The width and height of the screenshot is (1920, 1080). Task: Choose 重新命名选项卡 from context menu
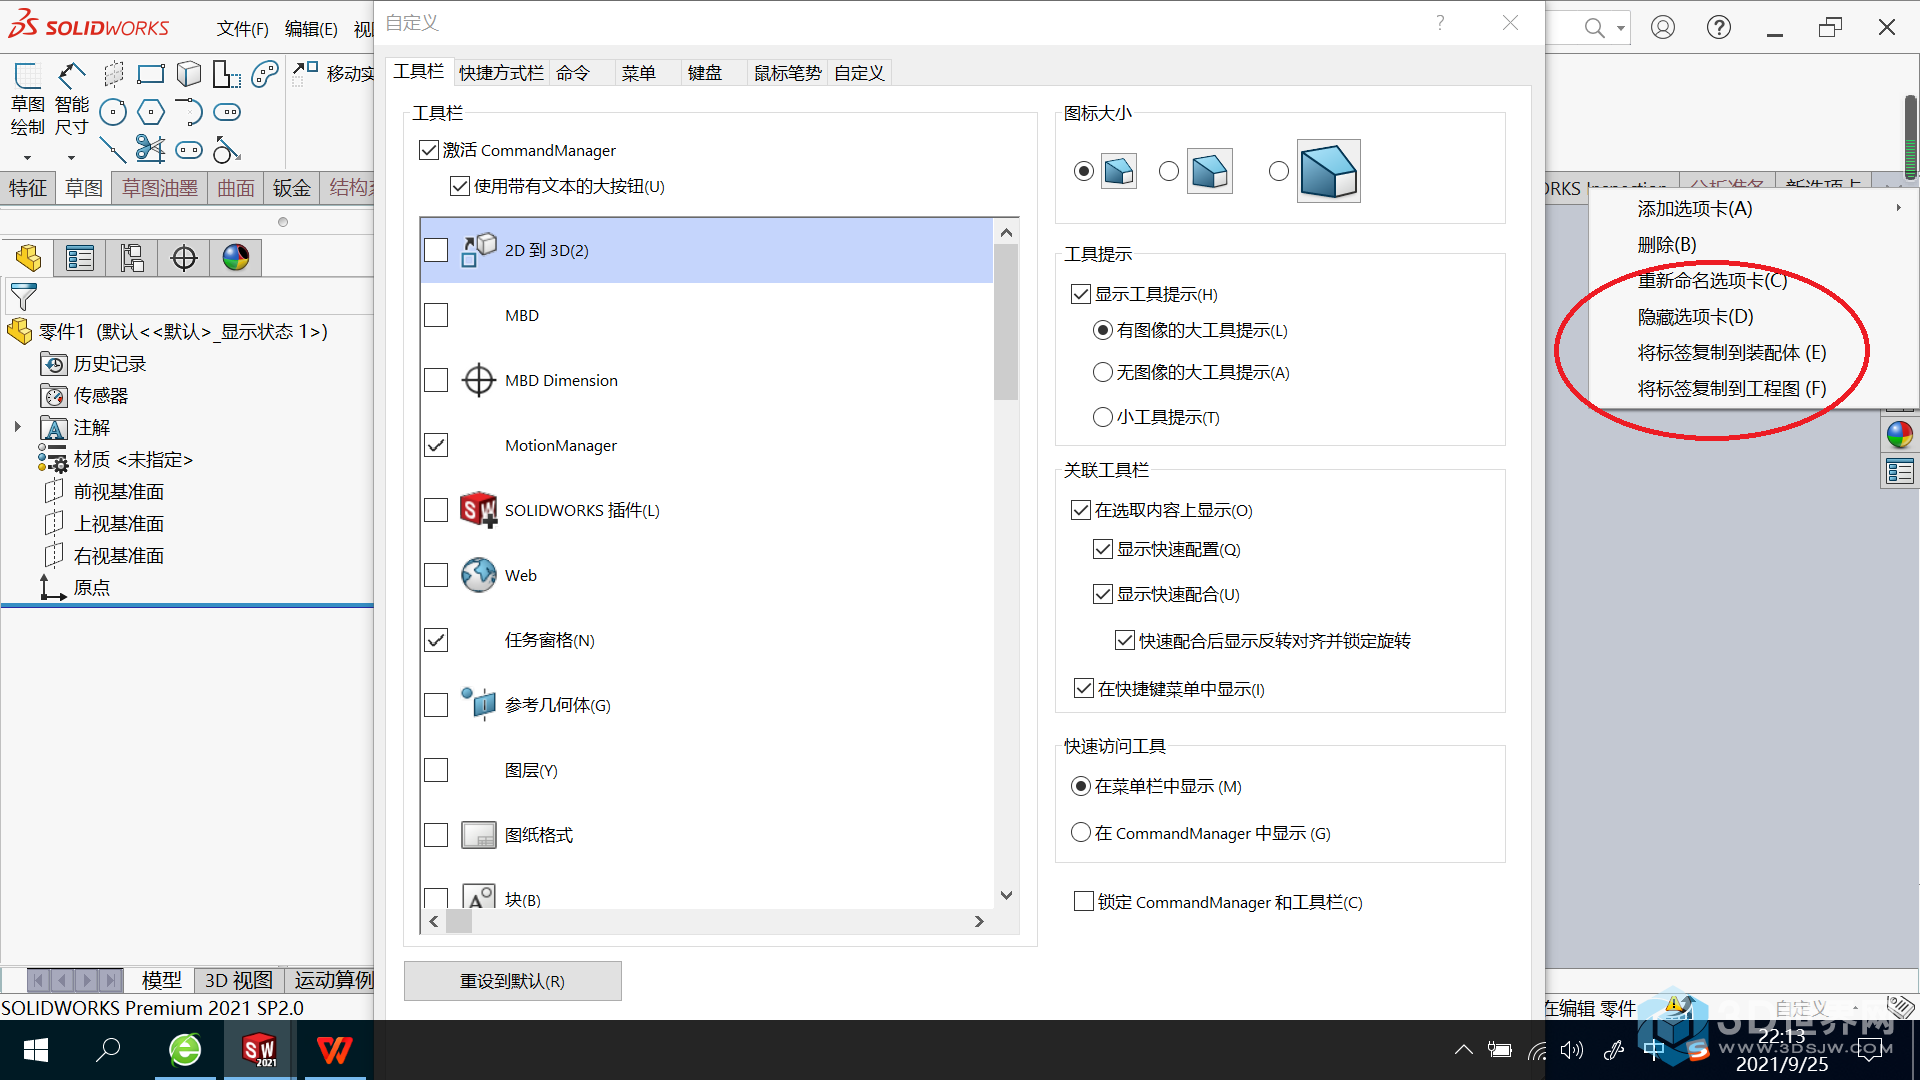pyautogui.click(x=1712, y=281)
